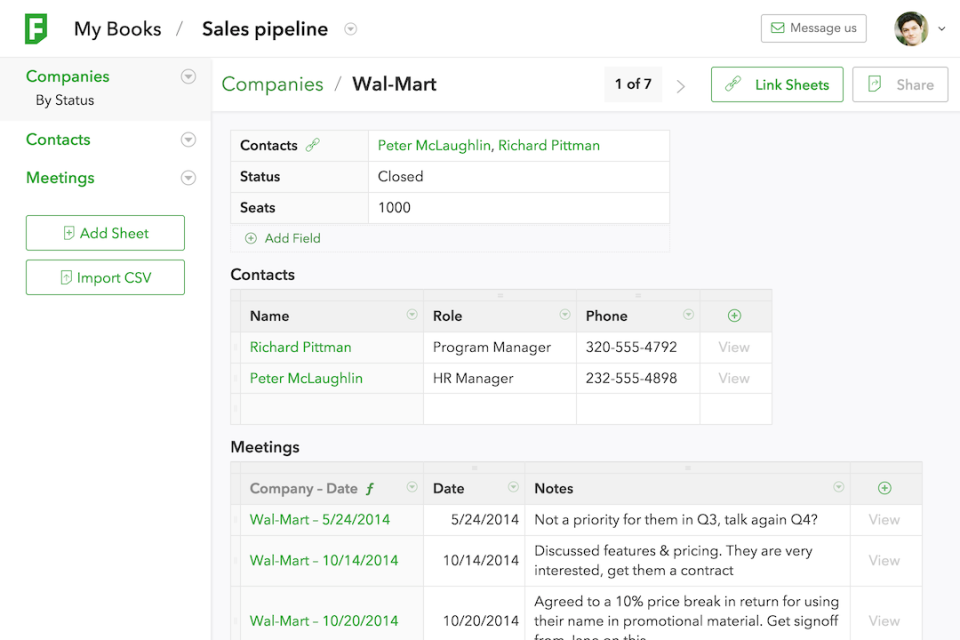This screenshot has width=960, height=640.
Task: Go to the next record arrow
Action: pyautogui.click(x=681, y=86)
